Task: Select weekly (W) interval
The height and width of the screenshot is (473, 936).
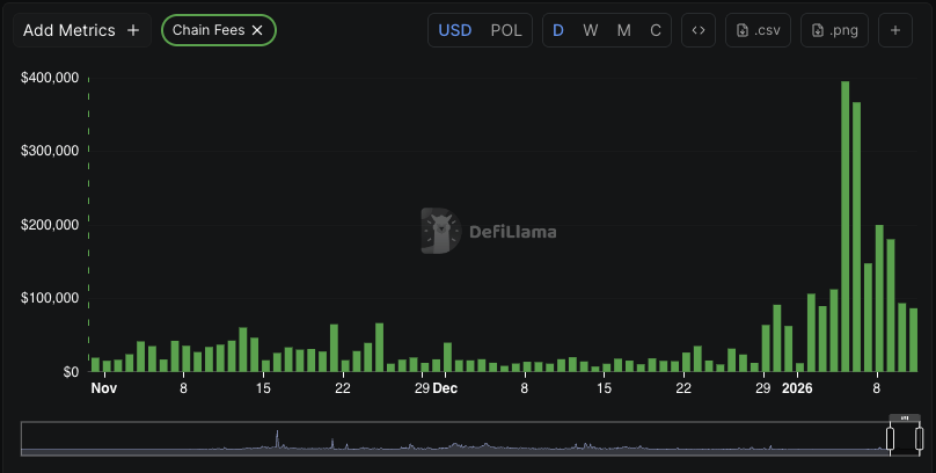Action: coord(591,30)
